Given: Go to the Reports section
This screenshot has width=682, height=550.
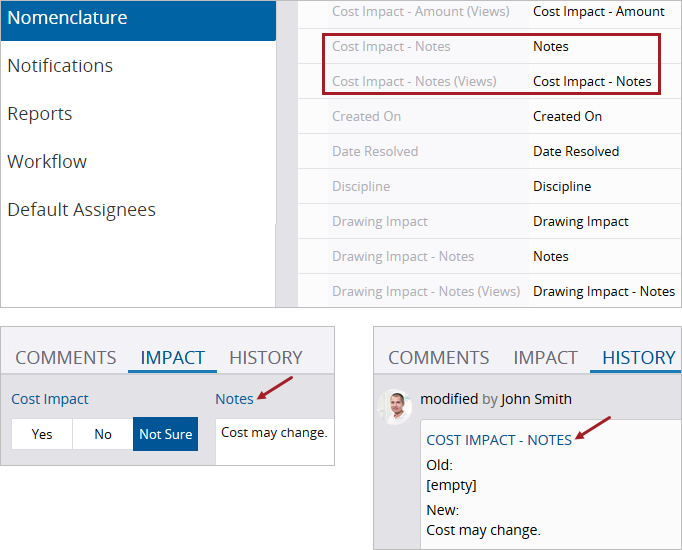Looking at the screenshot, I should pos(40,114).
